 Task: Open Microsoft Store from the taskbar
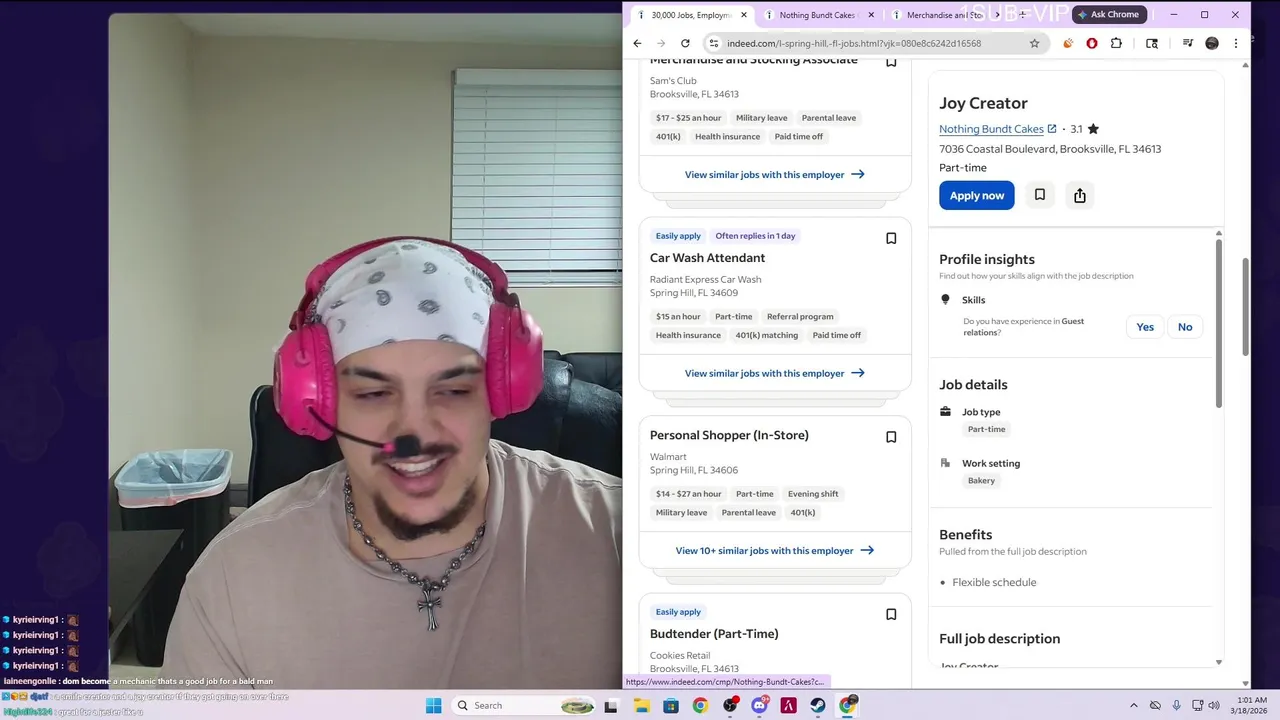click(670, 705)
